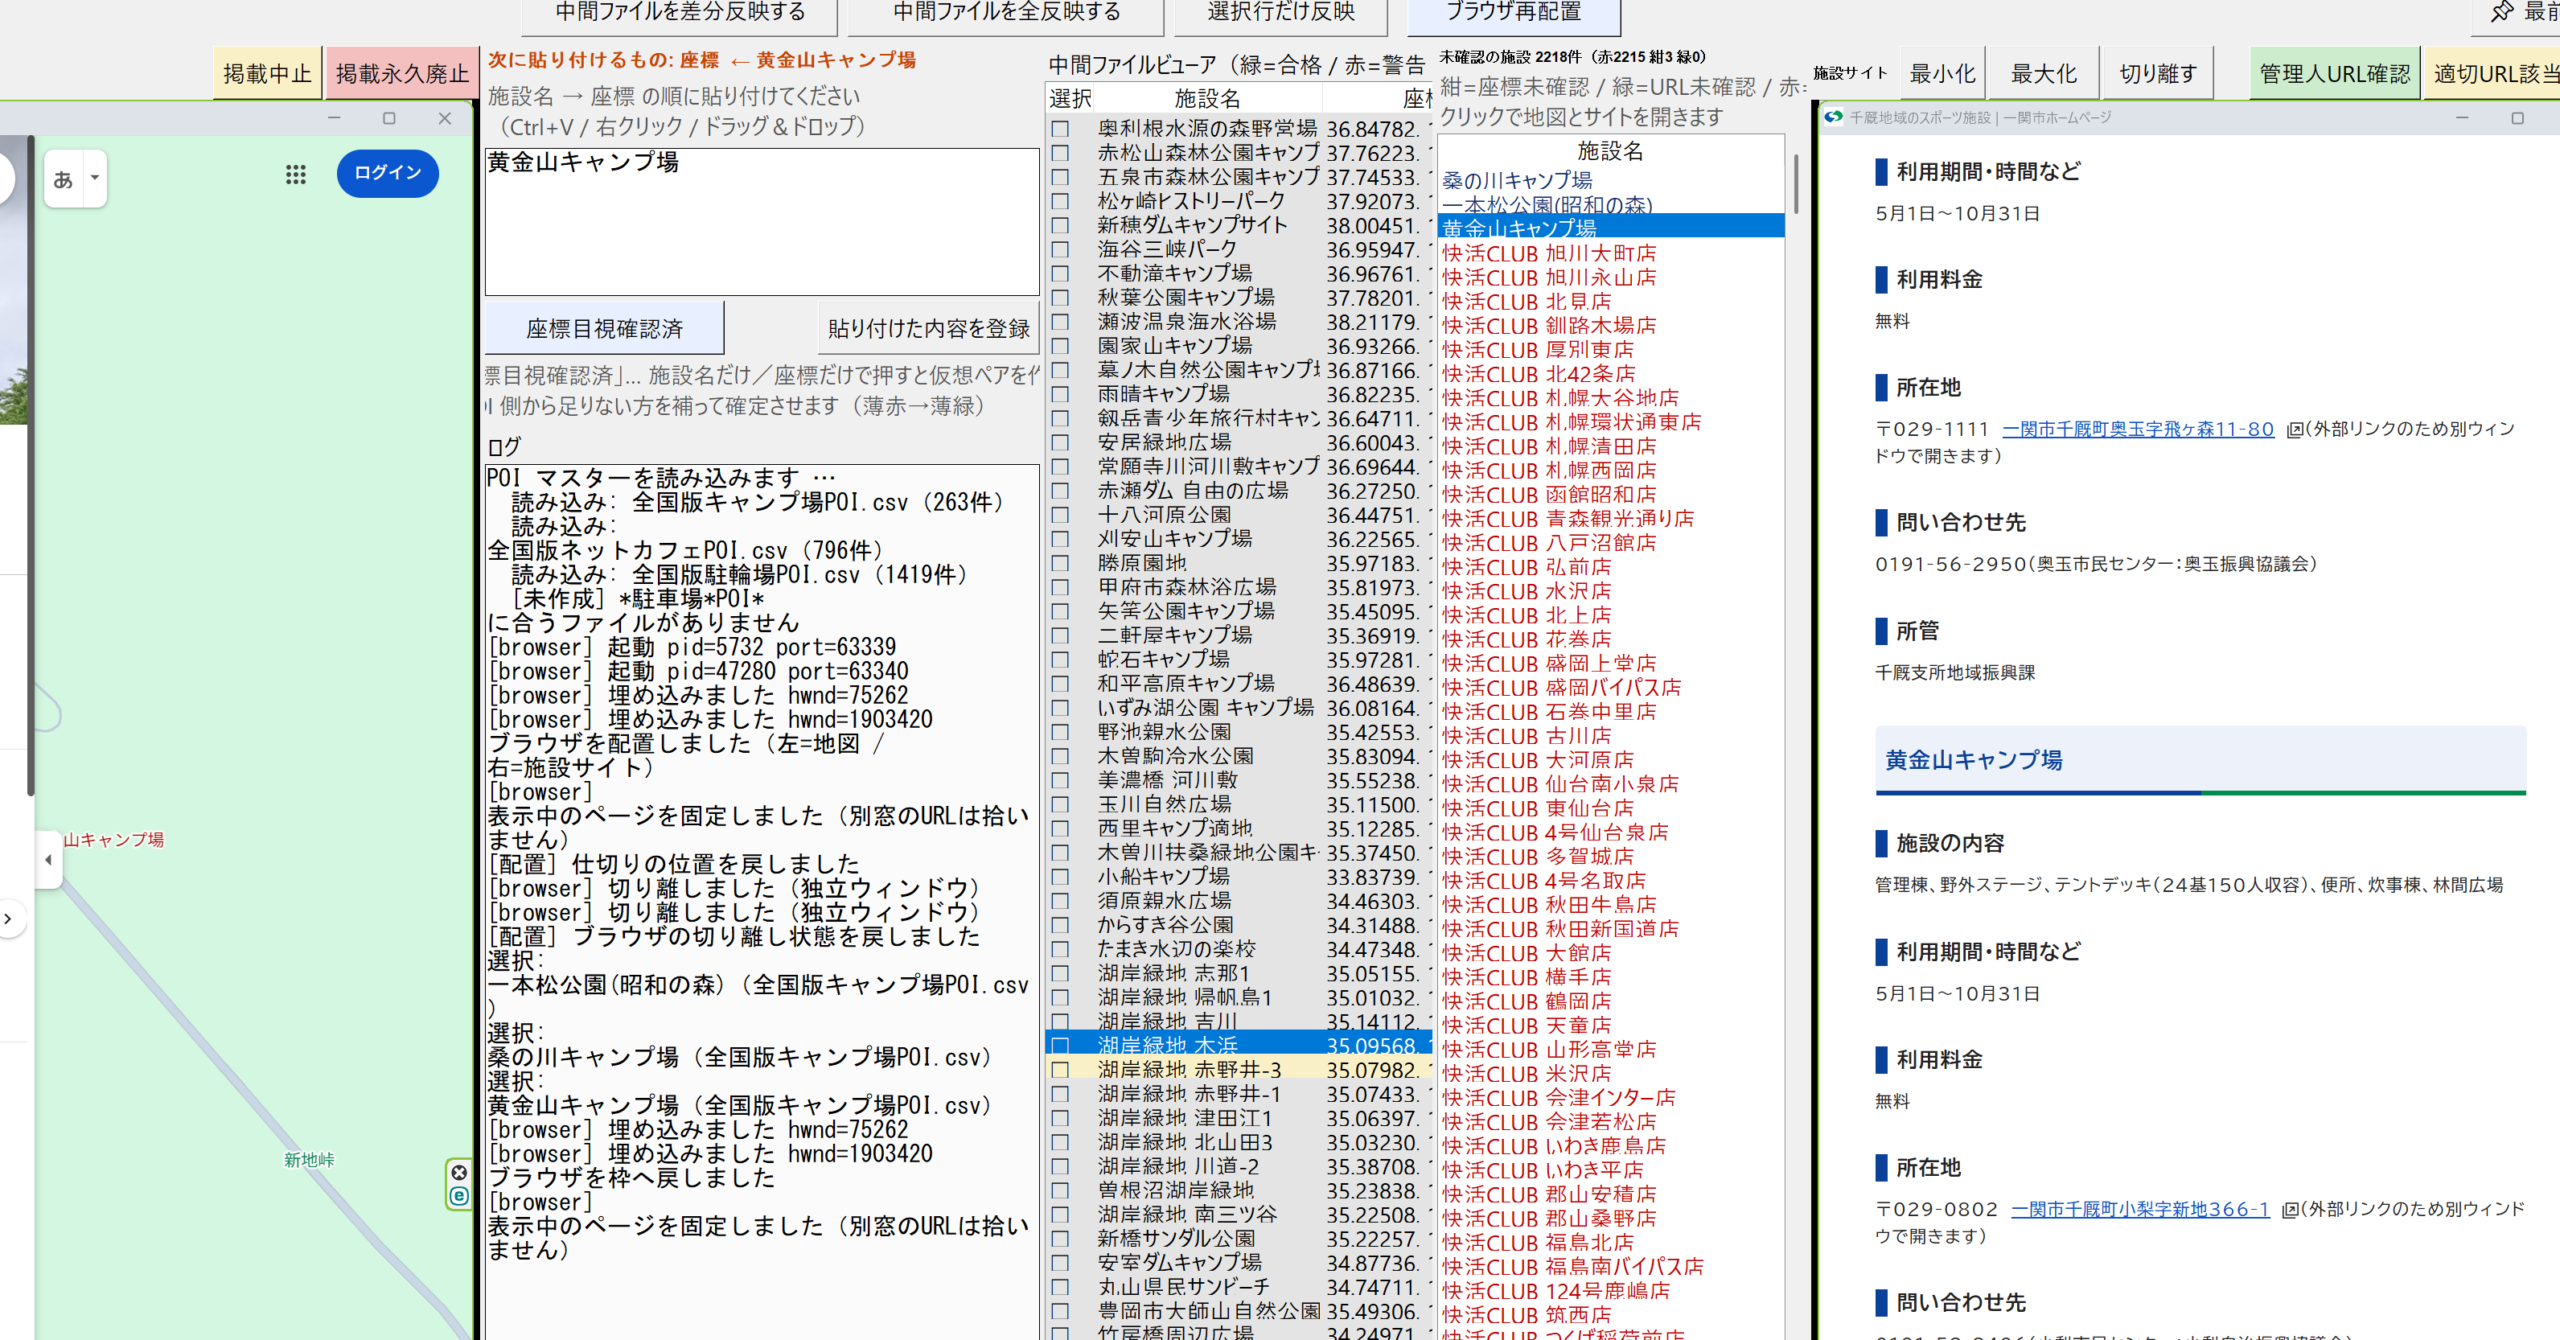This screenshot has width=2560, height=1340.
Task: Check the box for 湖岸緑地 赤野井-3
Action: (1060, 1070)
